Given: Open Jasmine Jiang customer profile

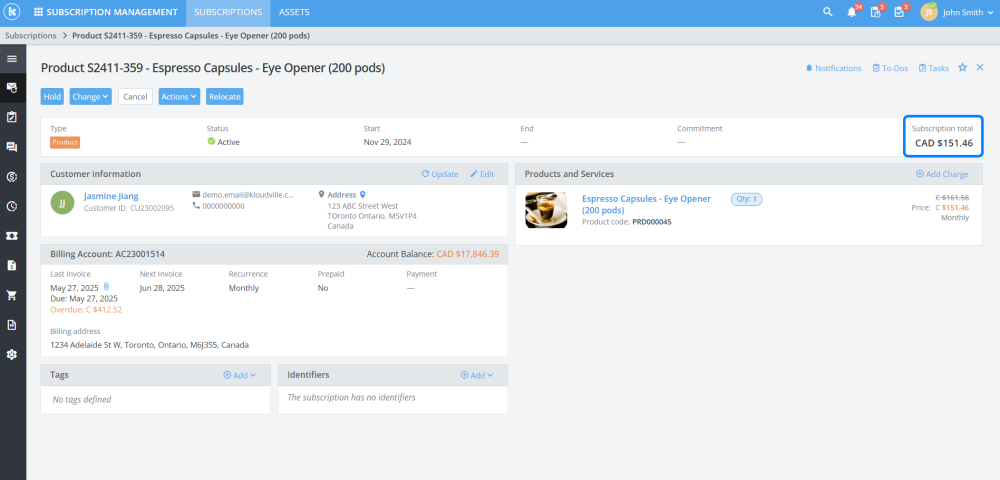Looking at the screenshot, I should tap(111, 196).
